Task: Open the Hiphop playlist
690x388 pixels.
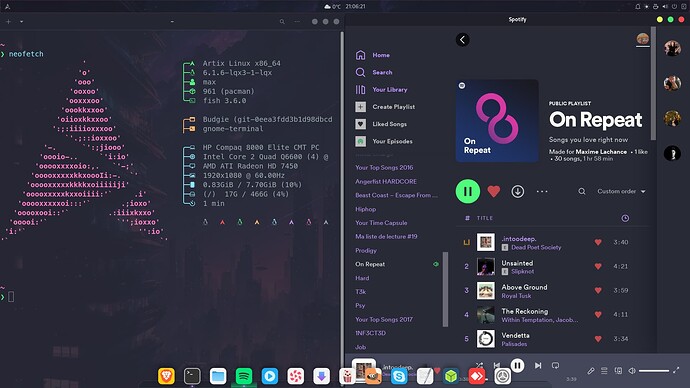Action: pyautogui.click(x=366, y=209)
